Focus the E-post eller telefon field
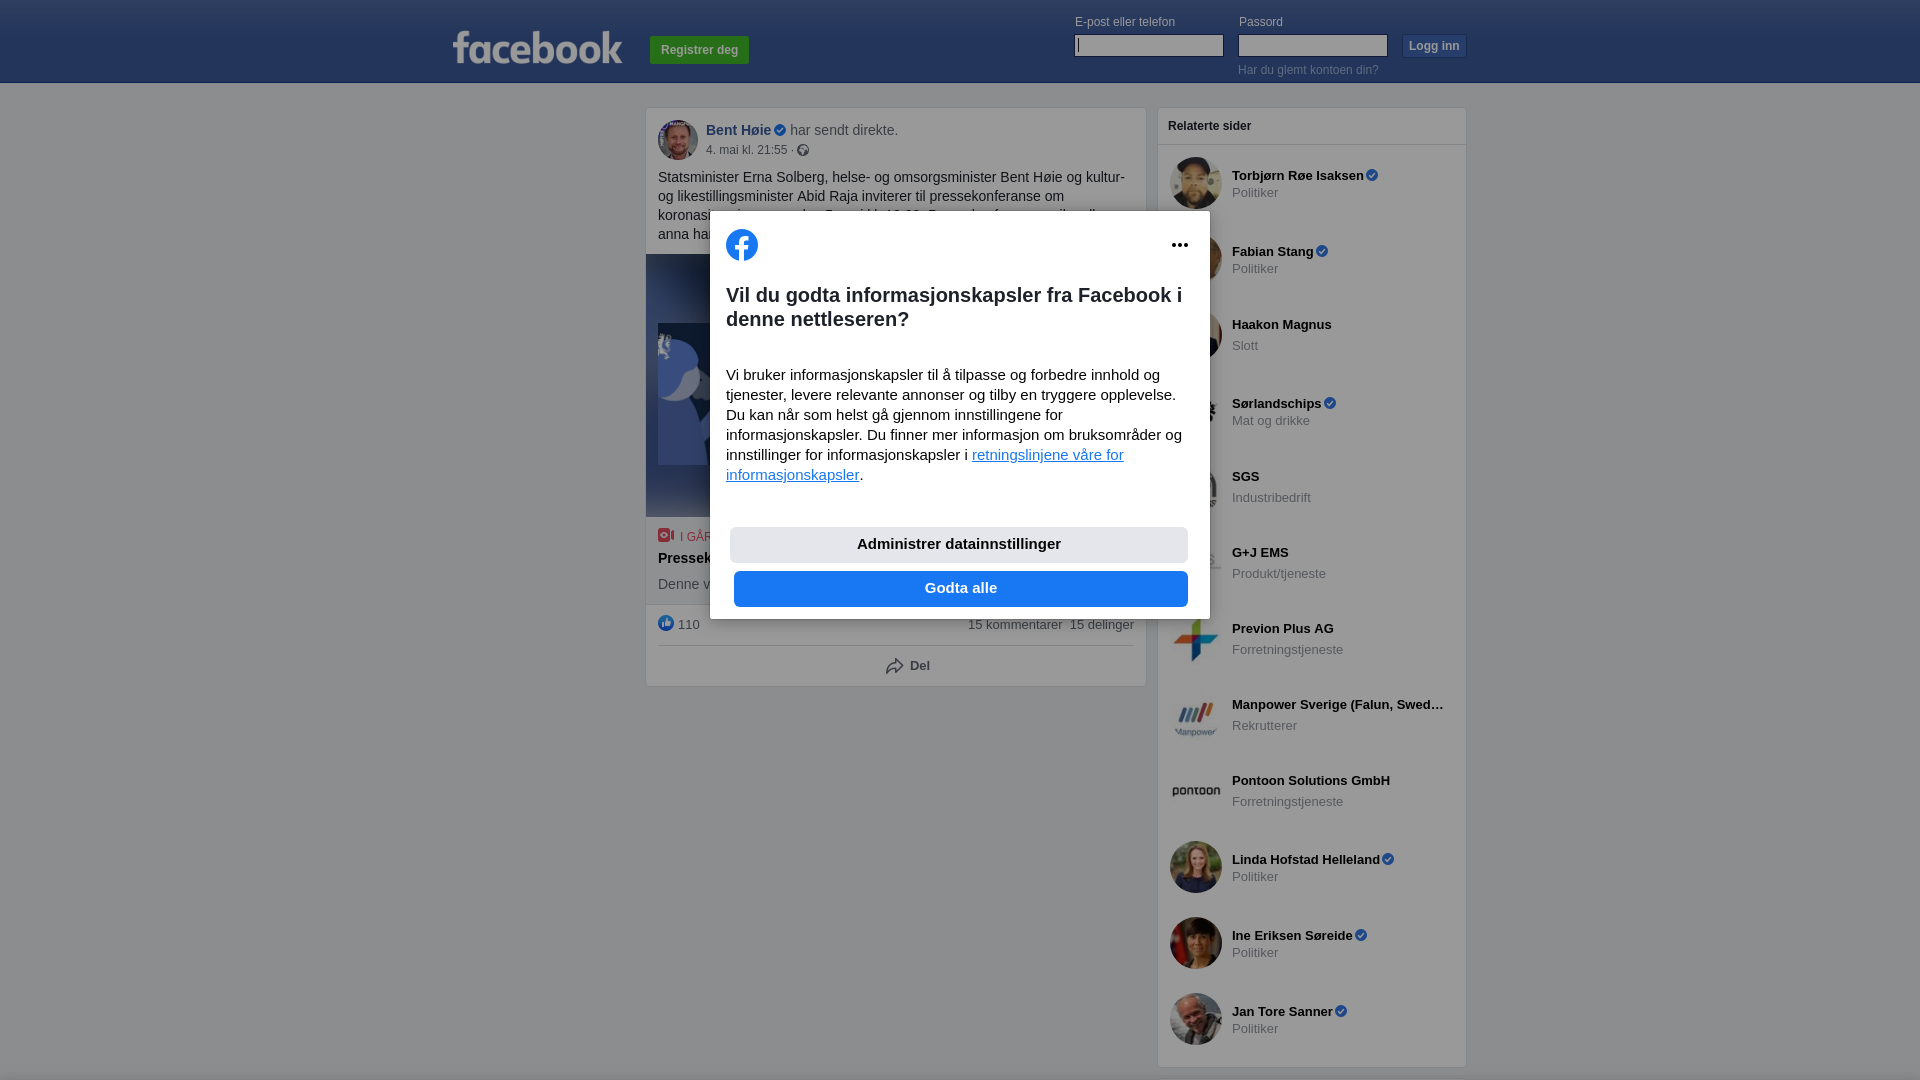The image size is (1920, 1080). click(x=1149, y=45)
